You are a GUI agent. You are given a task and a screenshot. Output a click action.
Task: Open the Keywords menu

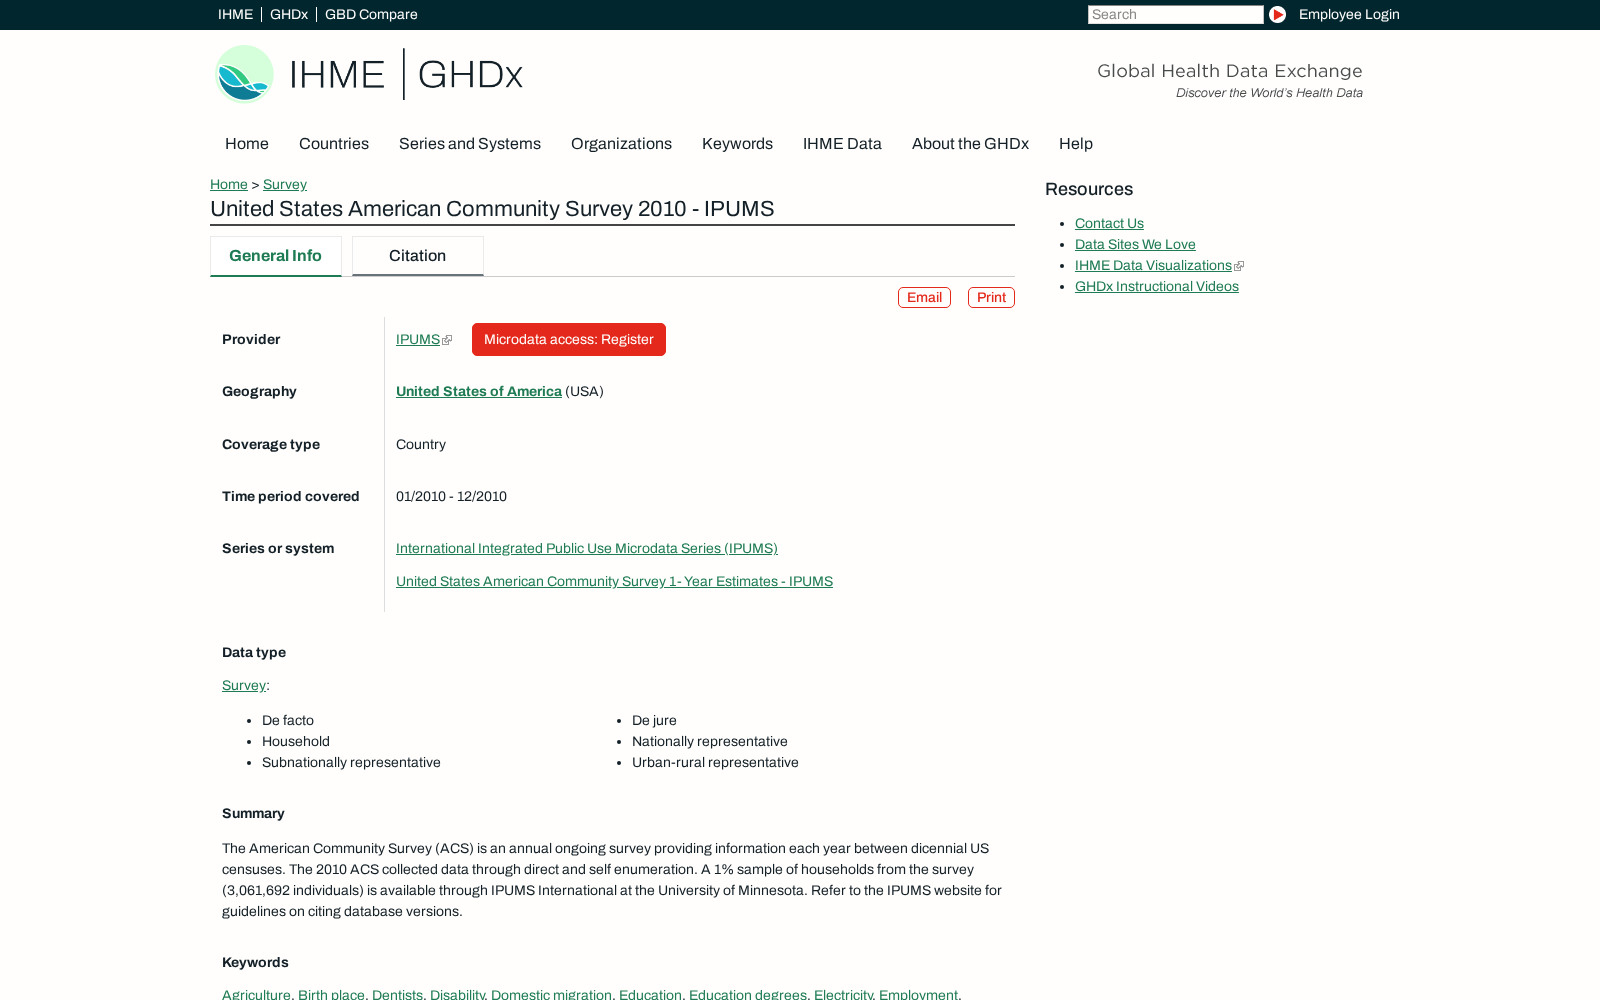coord(737,144)
